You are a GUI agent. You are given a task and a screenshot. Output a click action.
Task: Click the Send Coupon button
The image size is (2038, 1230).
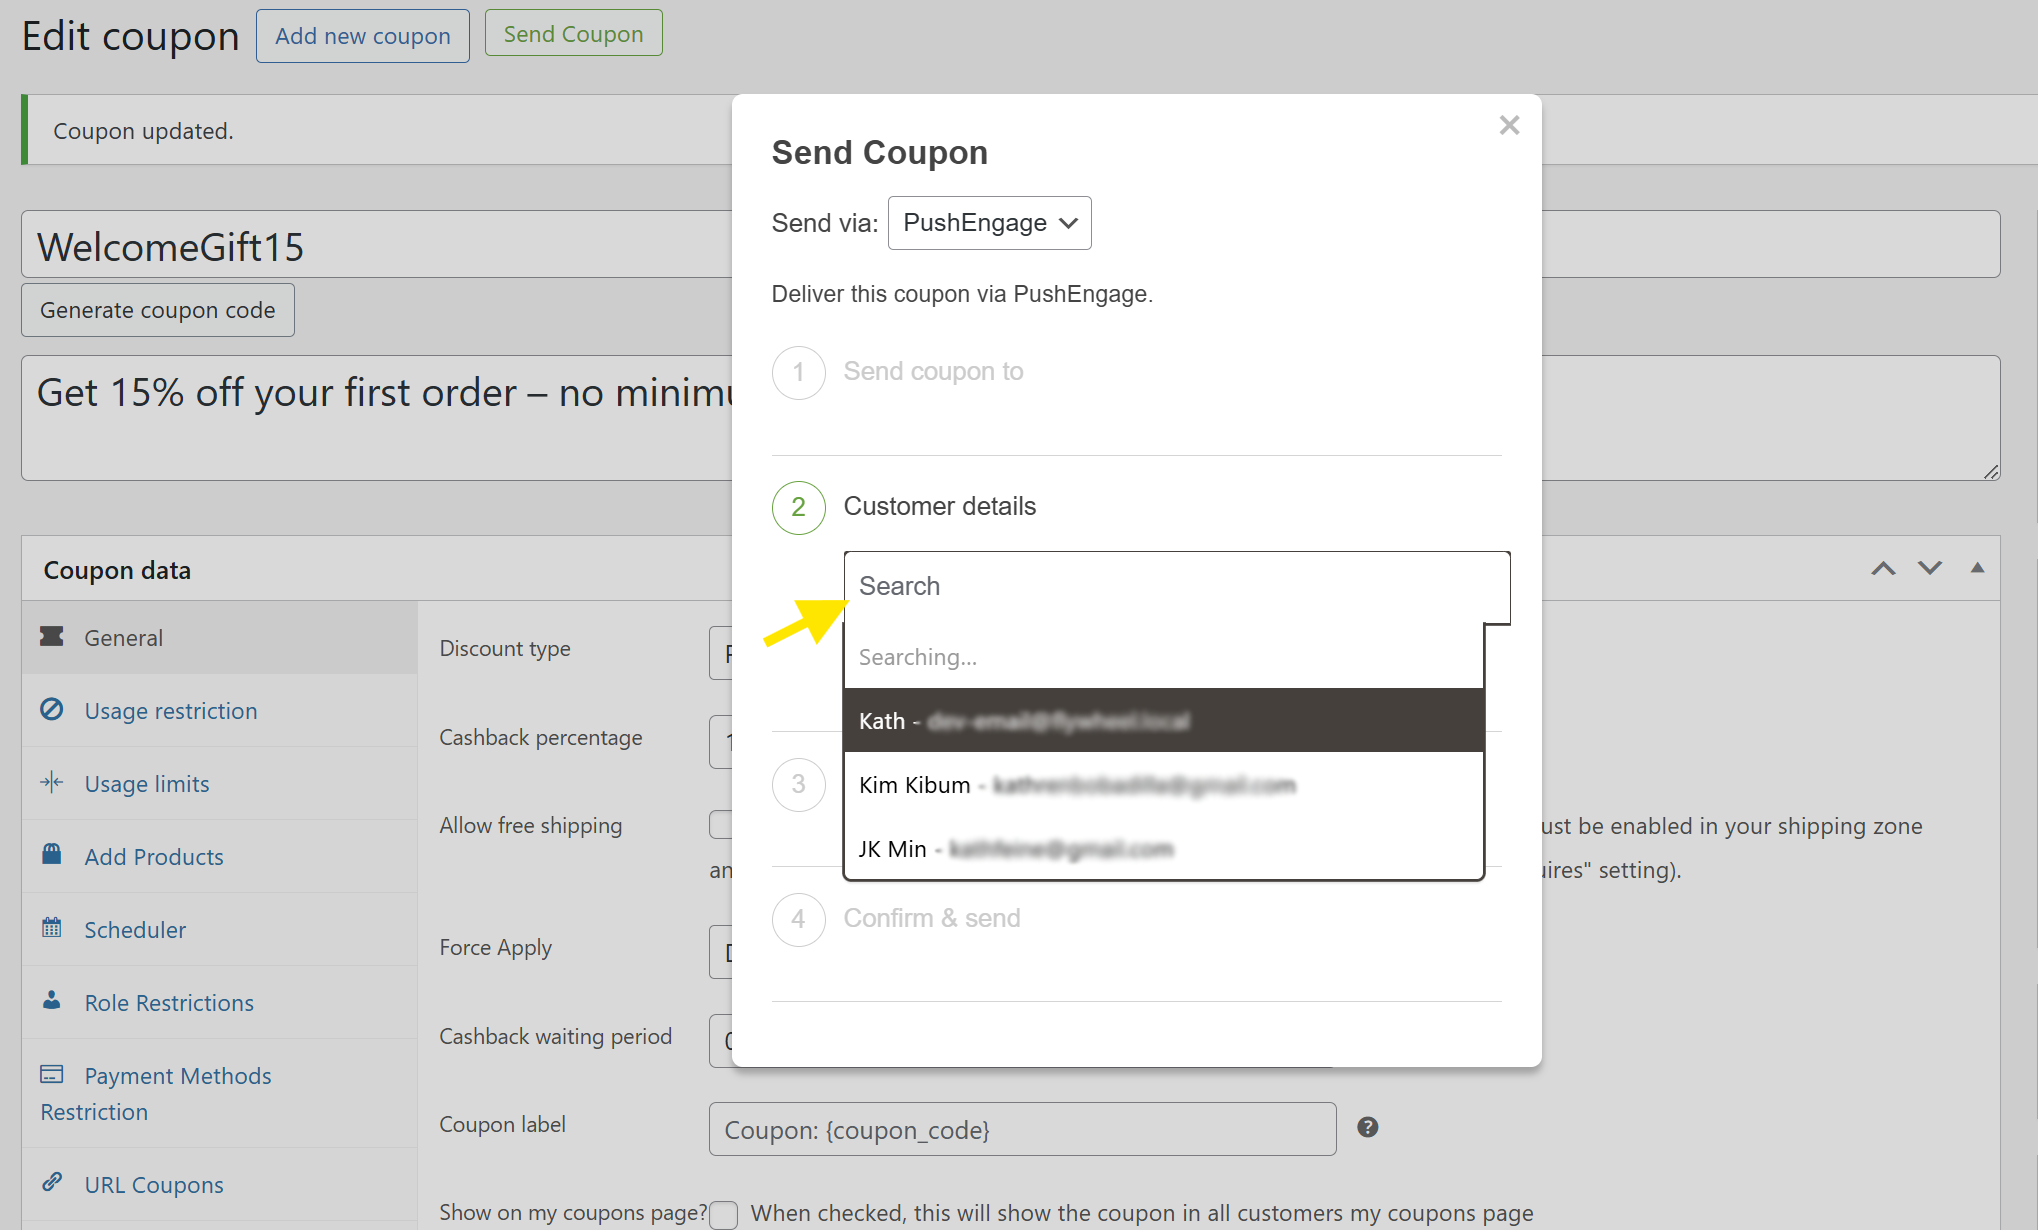573,34
